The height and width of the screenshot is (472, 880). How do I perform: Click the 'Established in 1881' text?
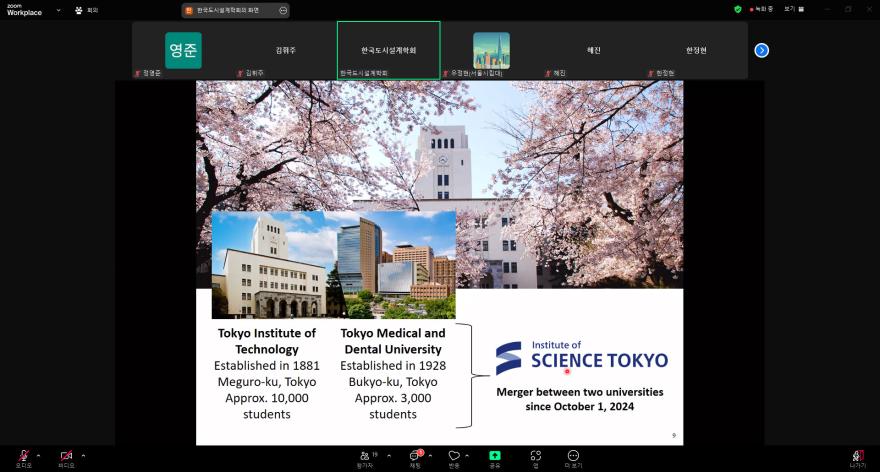(267, 366)
